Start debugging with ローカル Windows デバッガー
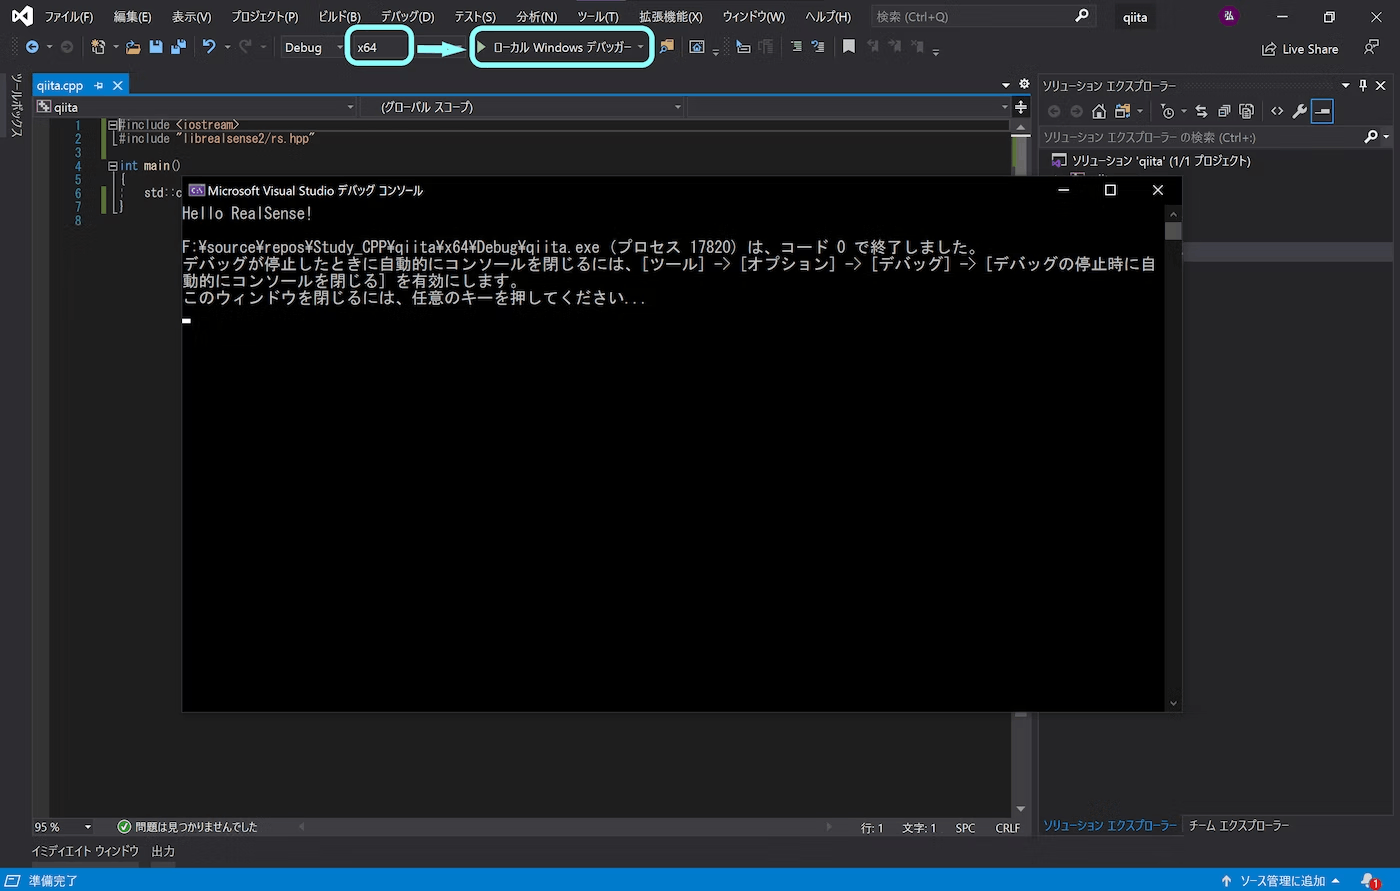This screenshot has width=1400, height=891. click(556, 47)
